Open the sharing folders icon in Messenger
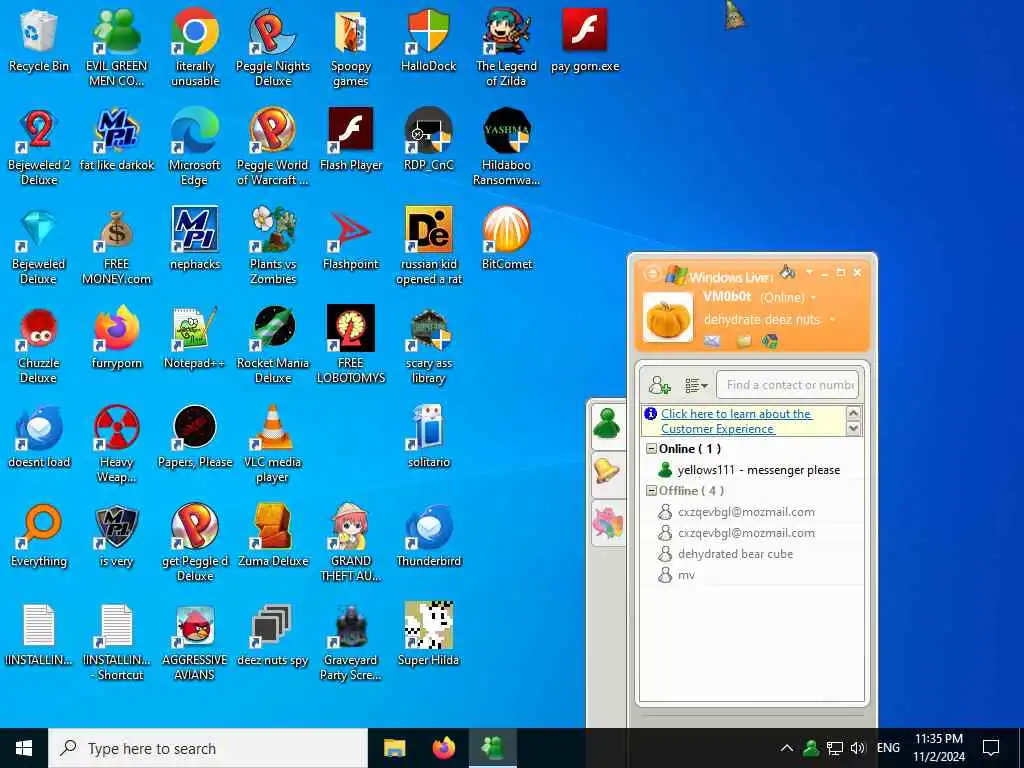1024x768 pixels. pos(744,341)
